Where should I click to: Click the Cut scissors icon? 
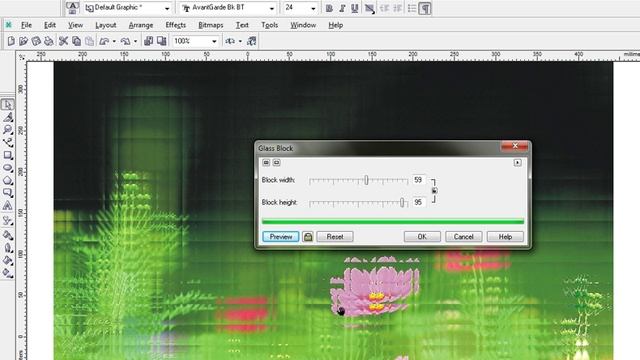[63, 41]
